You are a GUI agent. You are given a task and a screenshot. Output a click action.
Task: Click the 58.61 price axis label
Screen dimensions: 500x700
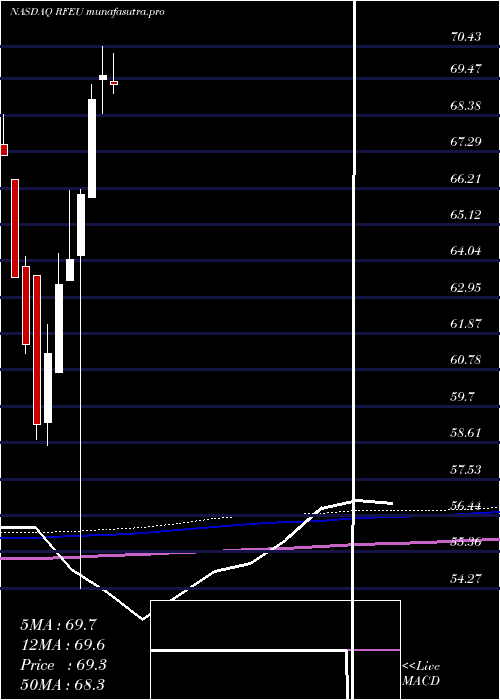tap(466, 433)
